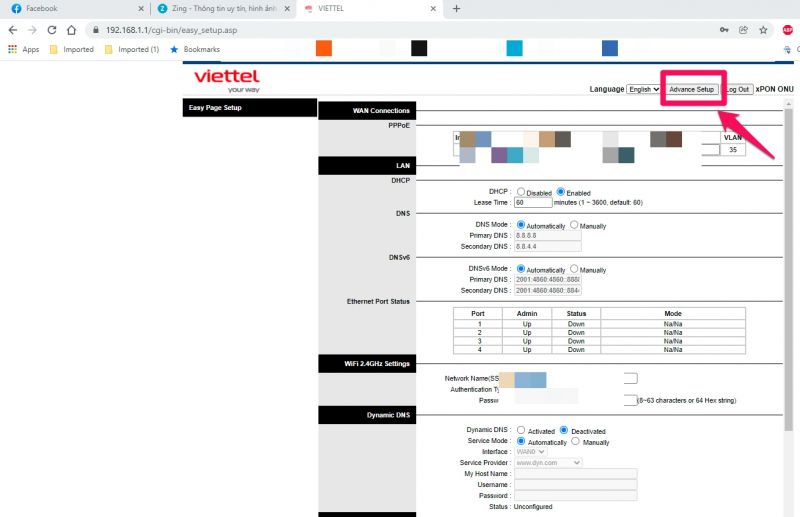
Task: Click the site security lock icon
Action: pyautogui.click(x=95, y=30)
